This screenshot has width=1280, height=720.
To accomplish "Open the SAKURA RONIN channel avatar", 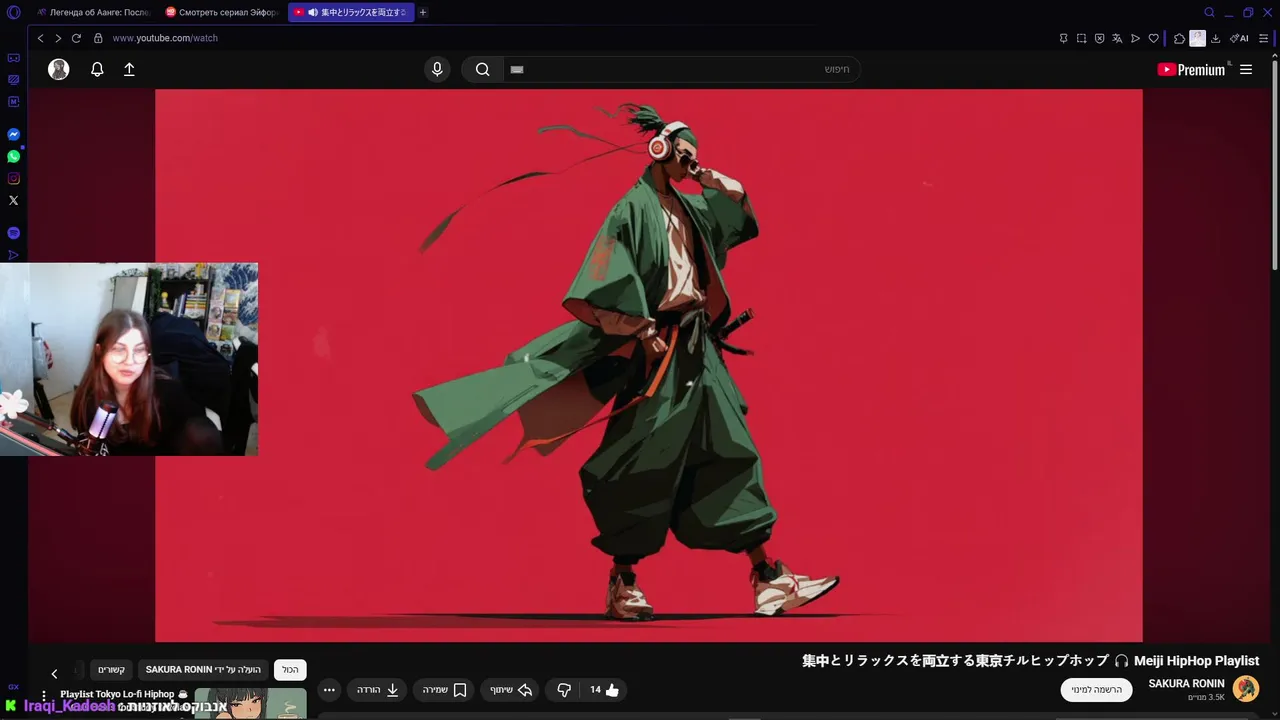I will click(x=1246, y=689).
